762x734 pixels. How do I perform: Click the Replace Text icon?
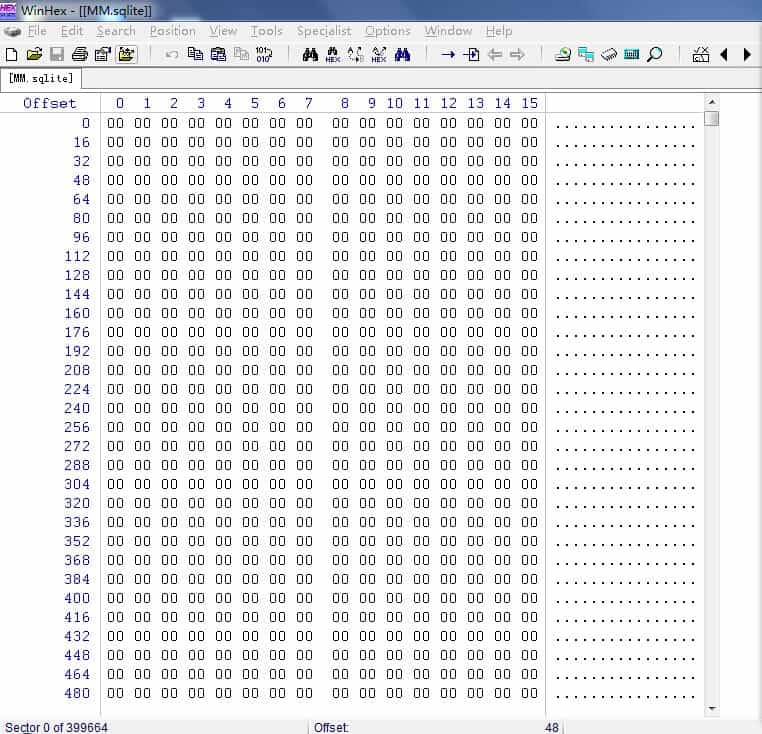click(x=355, y=54)
